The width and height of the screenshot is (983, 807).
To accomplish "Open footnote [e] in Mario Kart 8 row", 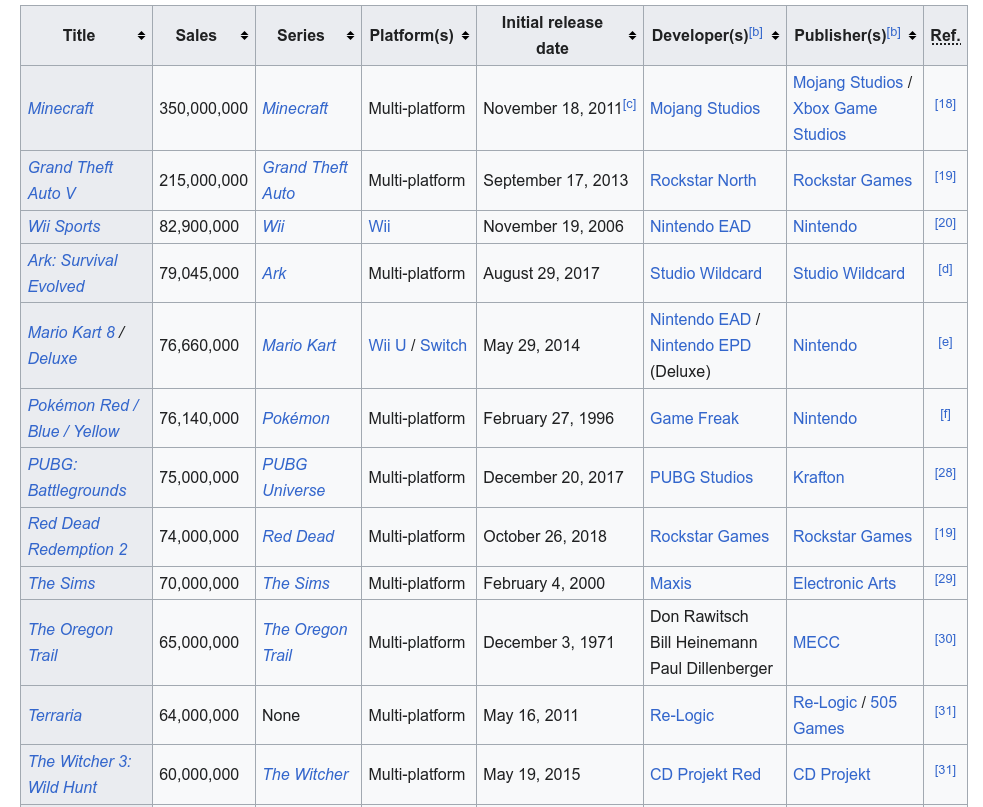I will pyautogui.click(x=945, y=342).
